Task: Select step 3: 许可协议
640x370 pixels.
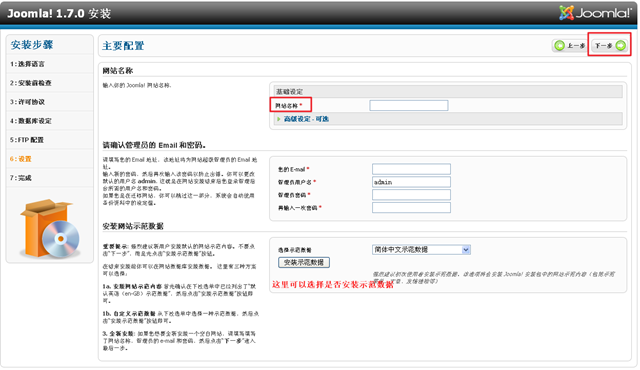Action: [x=27, y=102]
